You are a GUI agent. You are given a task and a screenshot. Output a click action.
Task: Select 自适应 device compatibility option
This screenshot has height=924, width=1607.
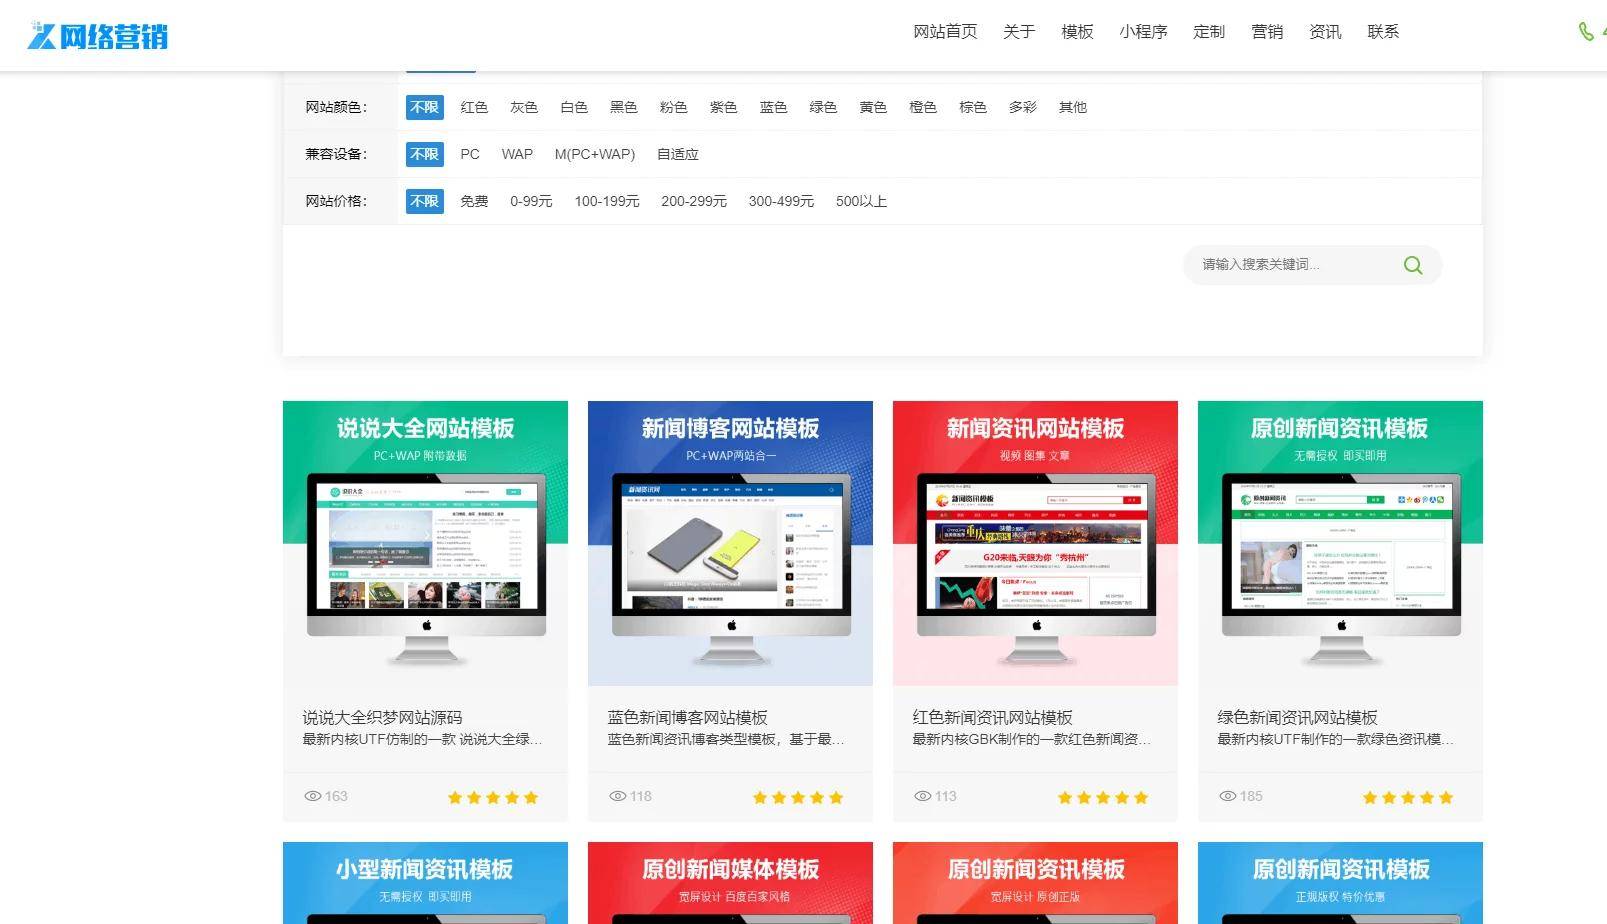tap(678, 154)
